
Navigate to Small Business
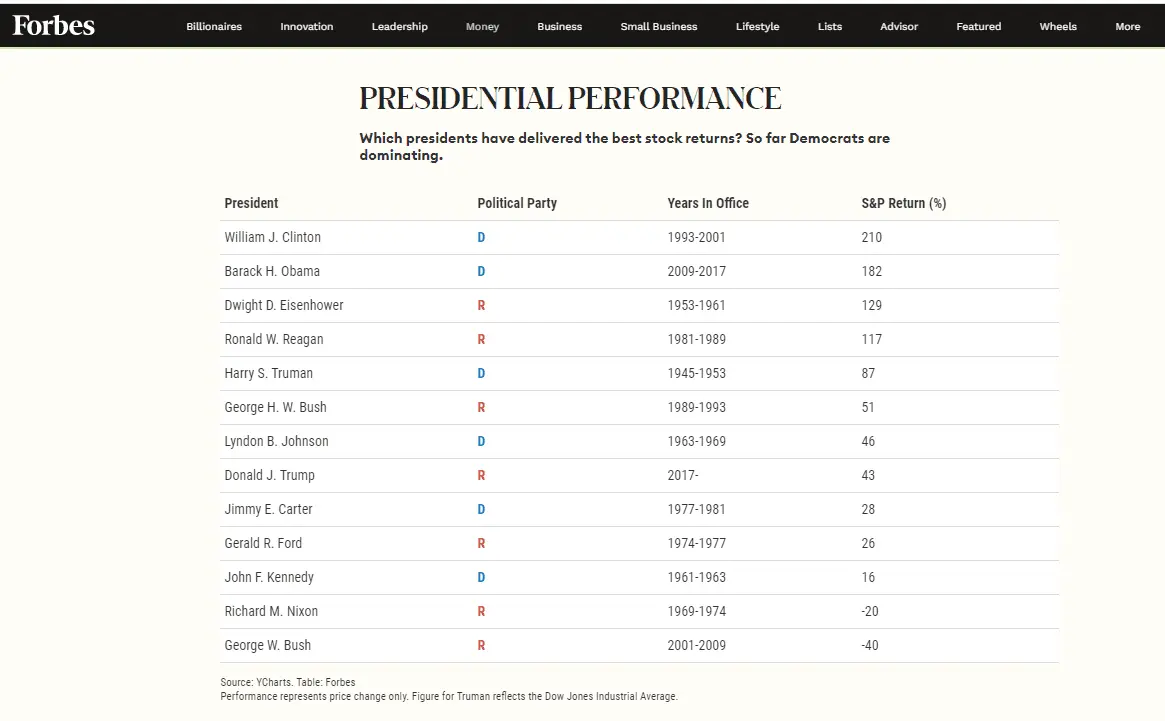(x=659, y=27)
